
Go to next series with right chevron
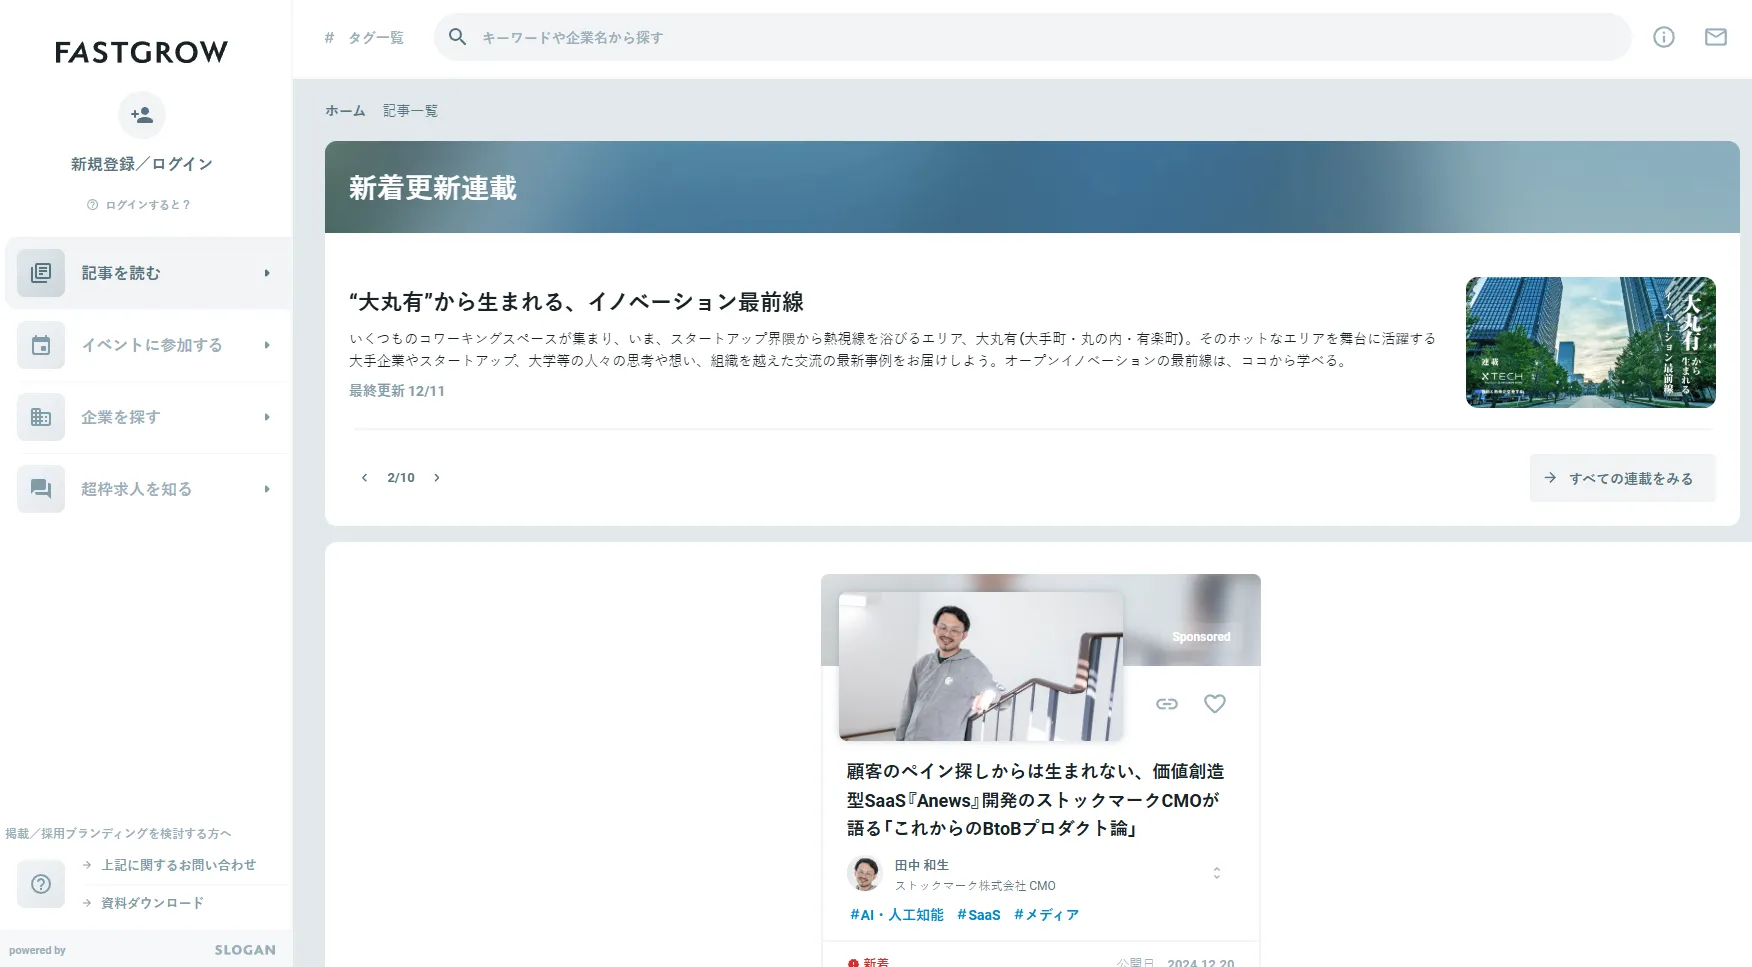pyautogui.click(x=437, y=478)
